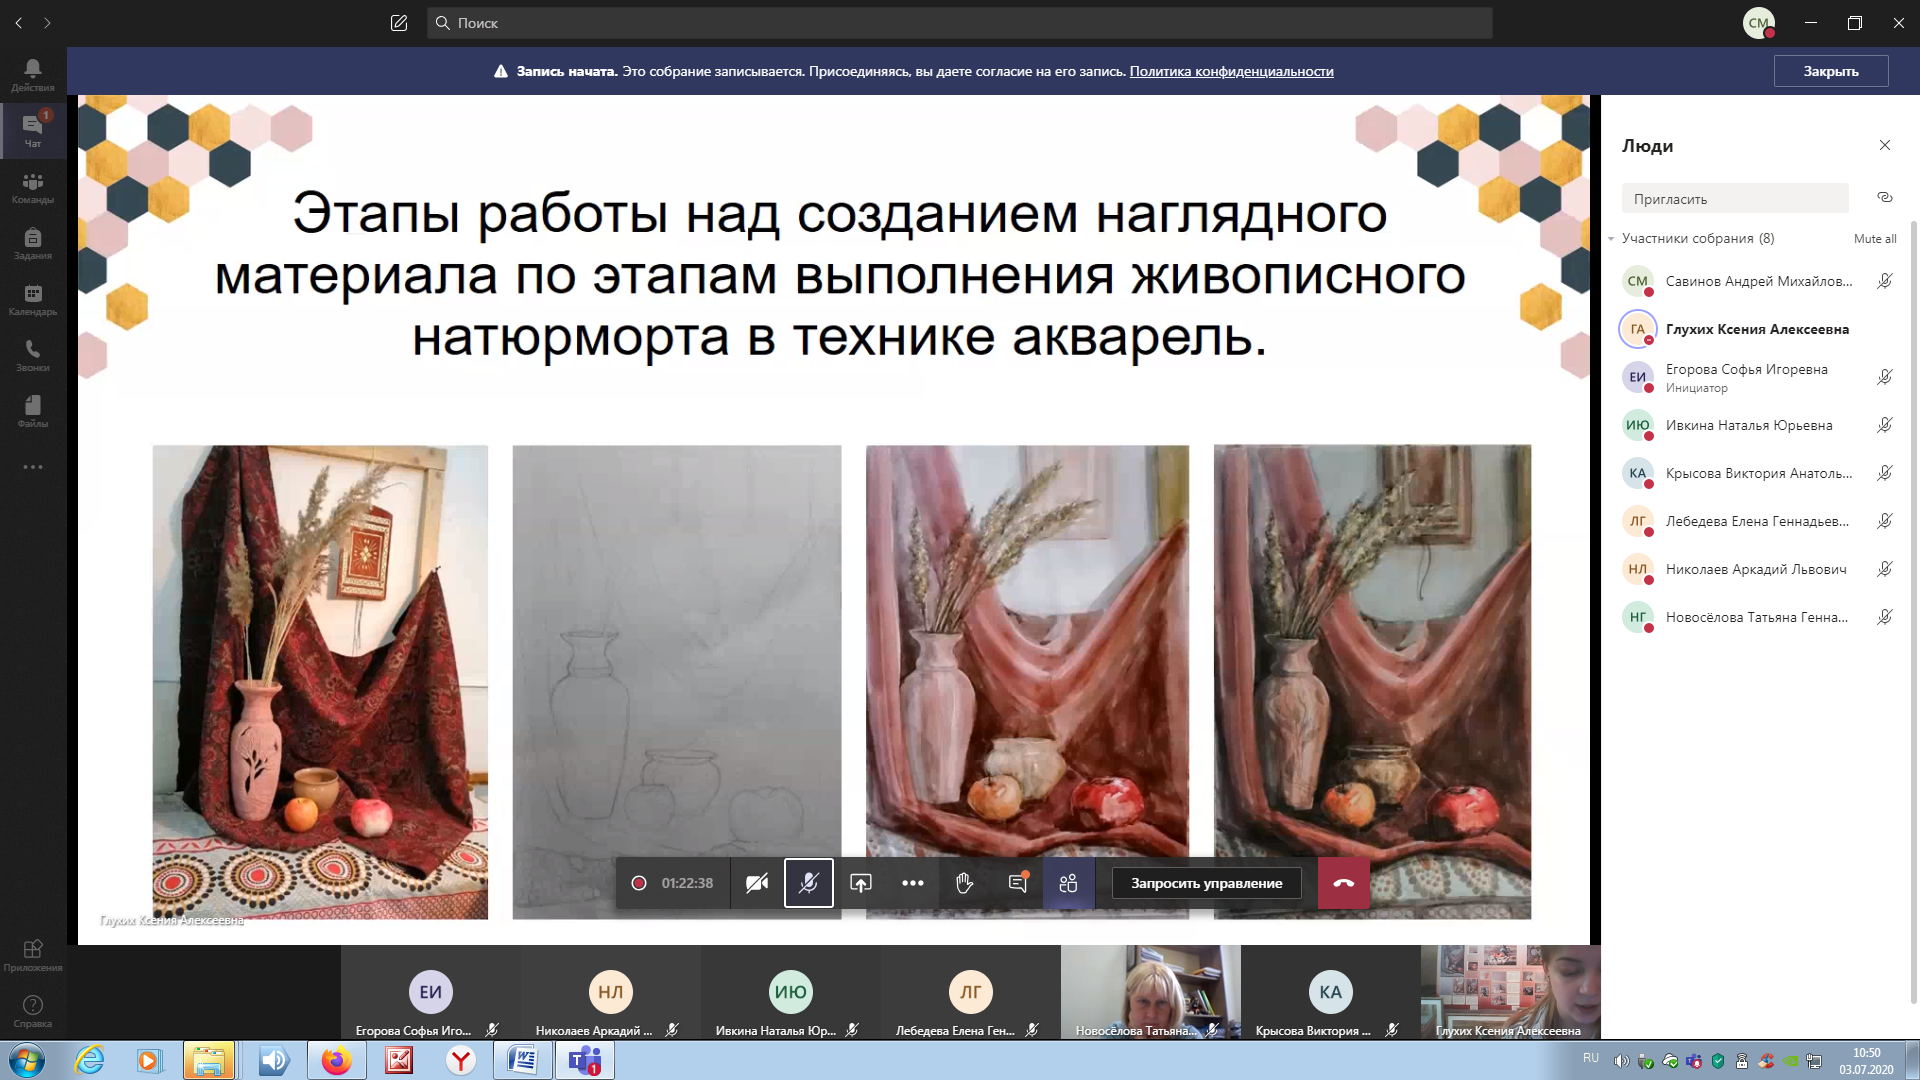Start a new chat with compose icon
The height and width of the screenshot is (1080, 1920).
[399, 23]
